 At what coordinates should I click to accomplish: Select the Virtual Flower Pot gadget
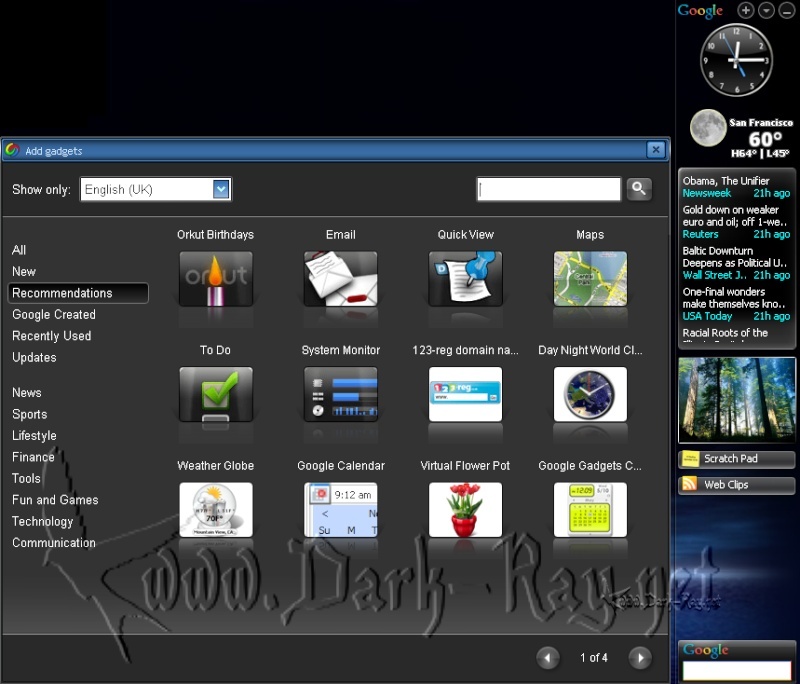pos(465,510)
